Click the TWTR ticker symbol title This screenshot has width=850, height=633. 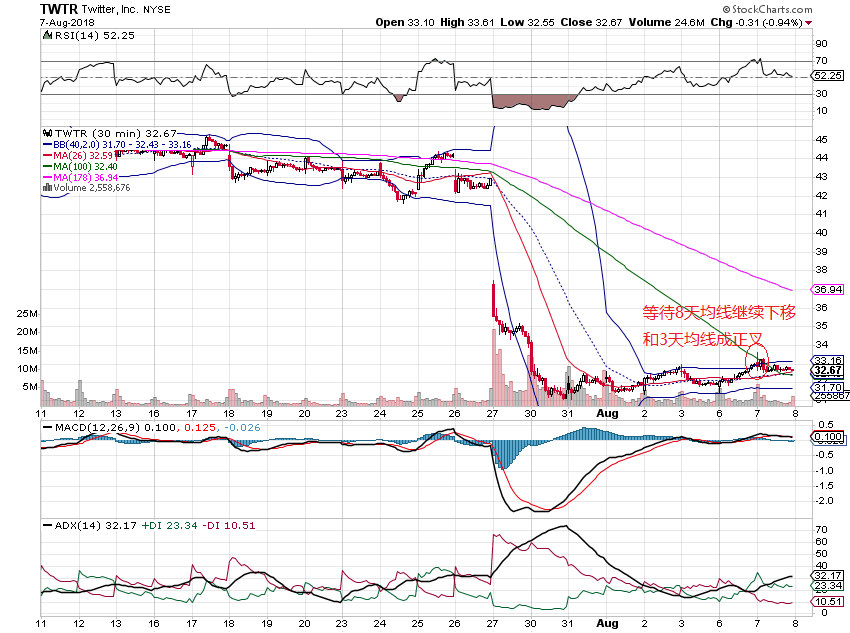coord(59,9)
